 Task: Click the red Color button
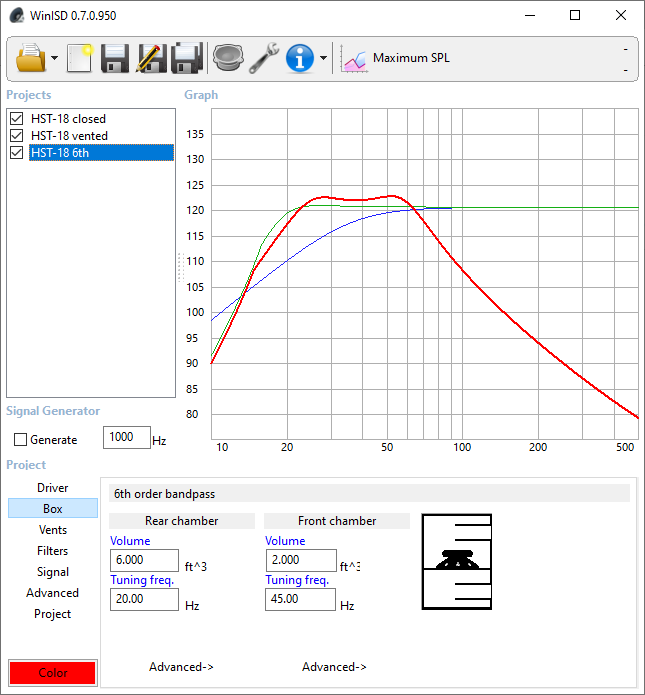coord(53,672)
